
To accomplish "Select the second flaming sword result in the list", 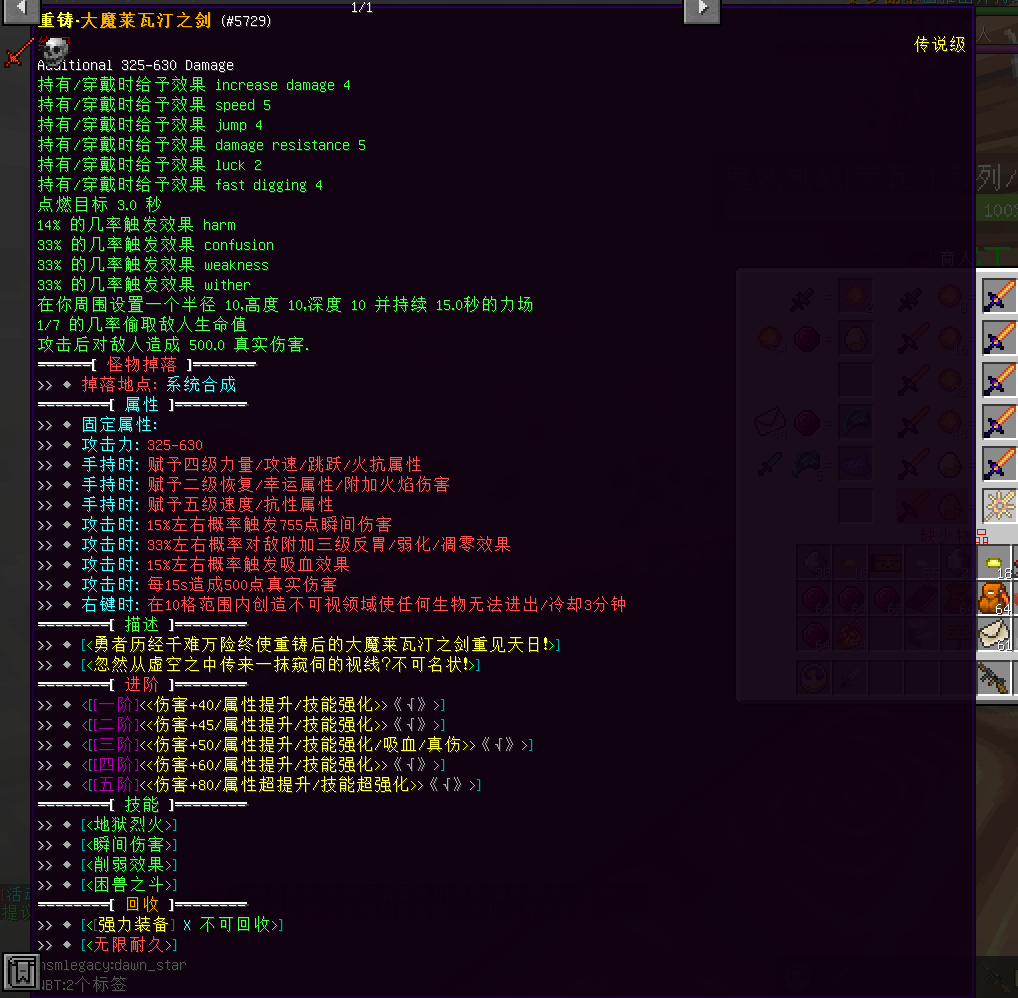I will pyautogui.click(x=999, y=339).
